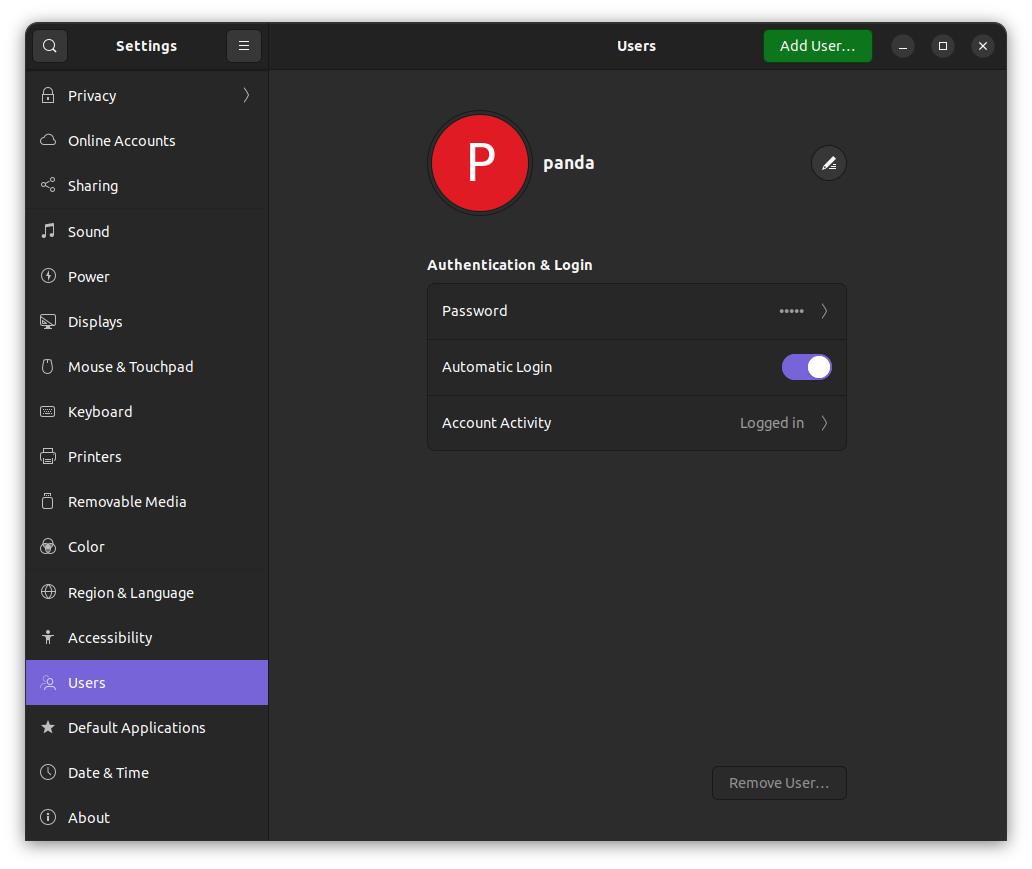Viewport: 1032px width, 869px height.
Task: Click the Sharing icon in sidebar
Action: 48,185
